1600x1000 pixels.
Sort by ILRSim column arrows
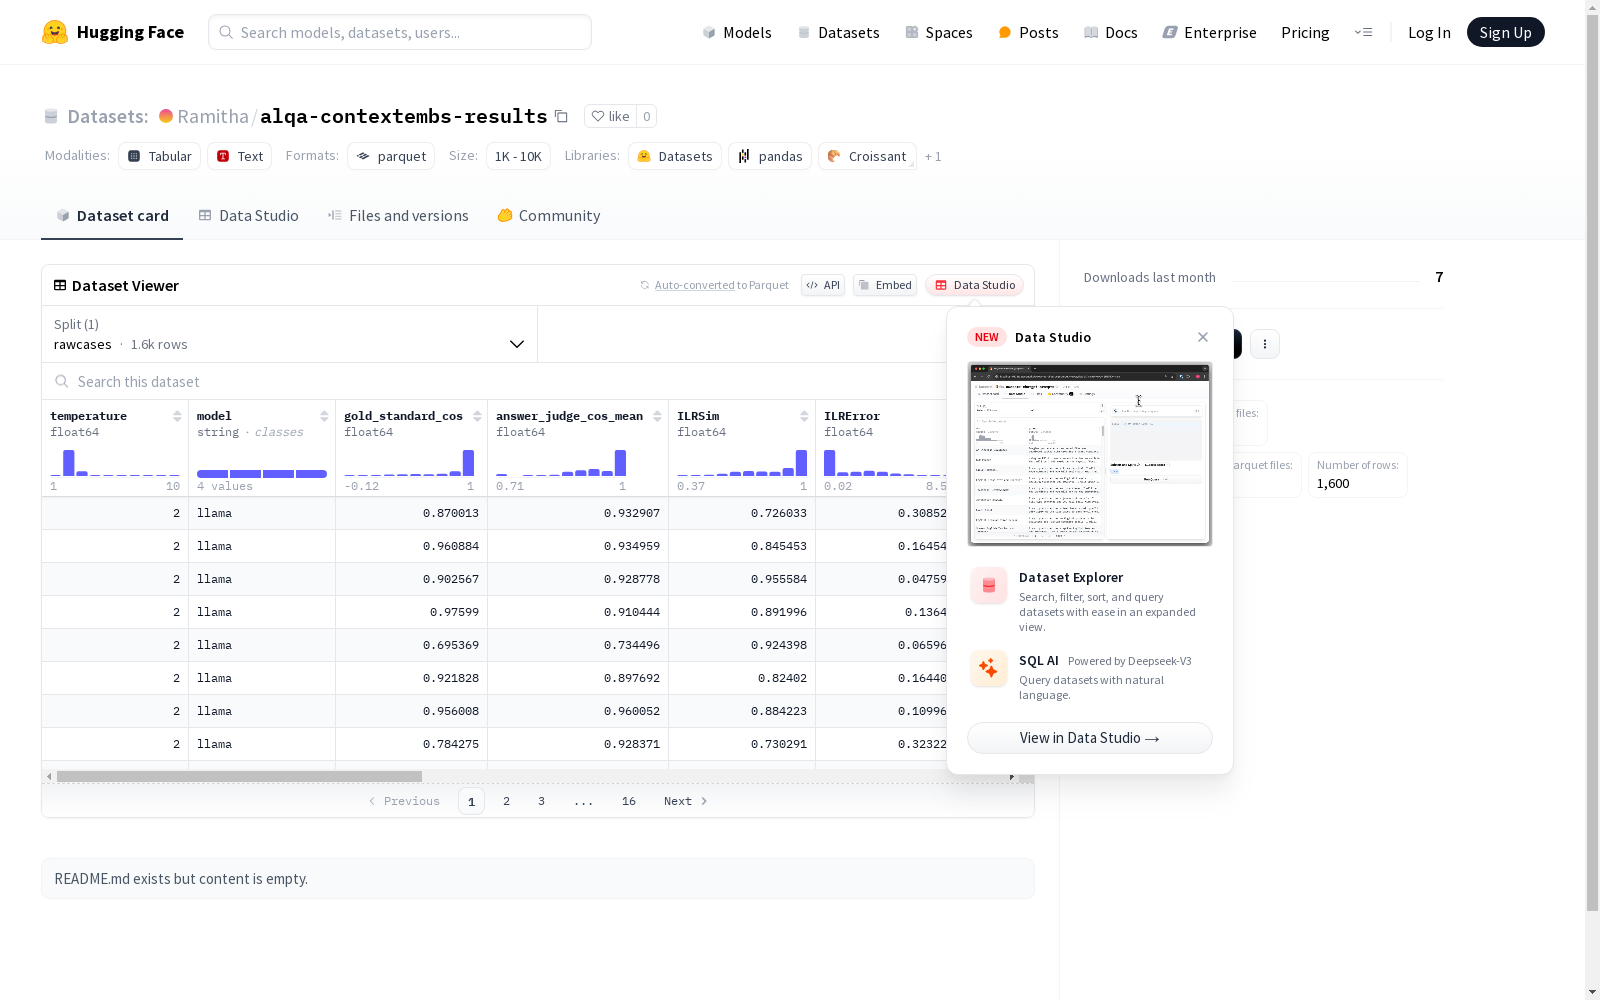coord(804,416)
